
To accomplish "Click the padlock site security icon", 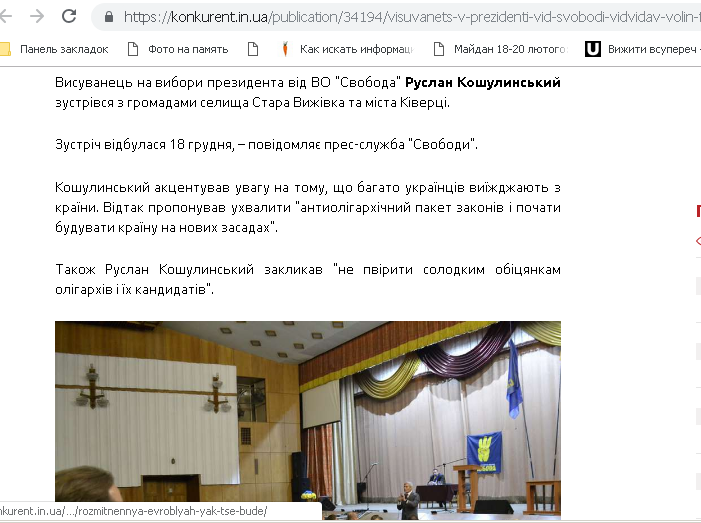I will [x=108, y=17].
